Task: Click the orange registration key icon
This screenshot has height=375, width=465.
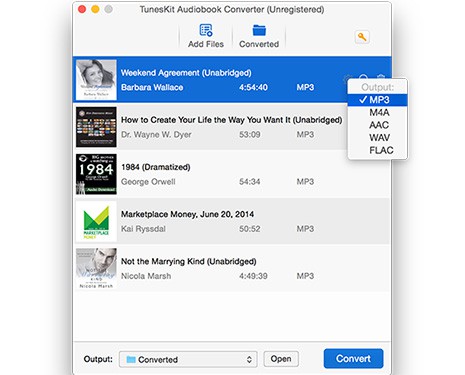Action: pos(362,37)
